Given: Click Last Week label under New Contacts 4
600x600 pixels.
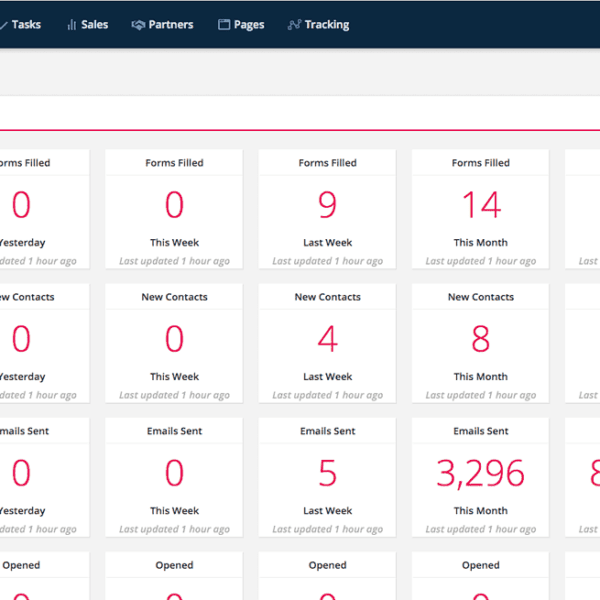Looking at the screenshot, I should coord(328,377).
